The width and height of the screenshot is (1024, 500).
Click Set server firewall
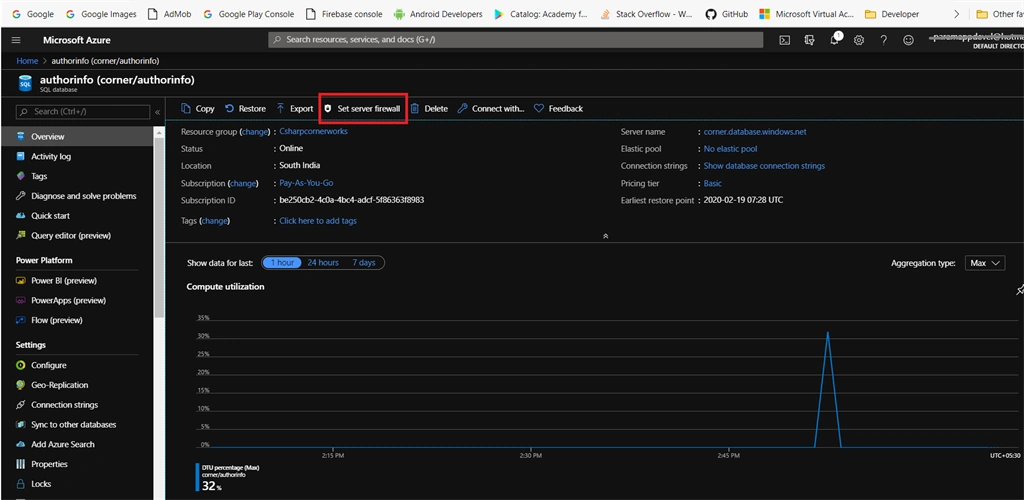(x=362, y=108)
